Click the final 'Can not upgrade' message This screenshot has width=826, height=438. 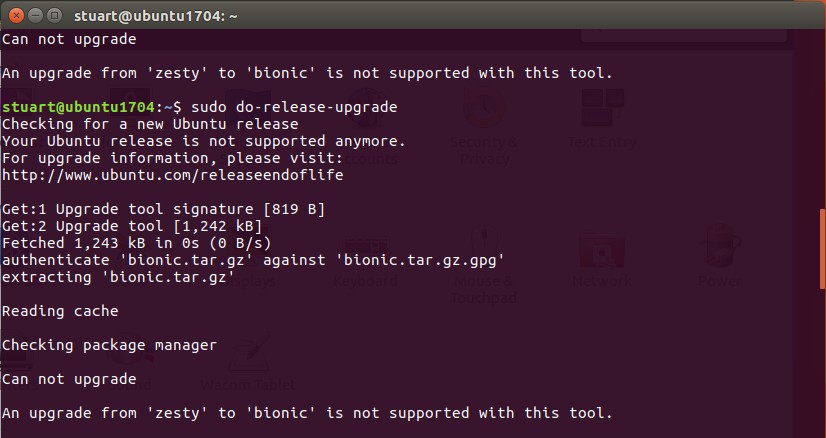pyautogui.click(x=69, y=379)
